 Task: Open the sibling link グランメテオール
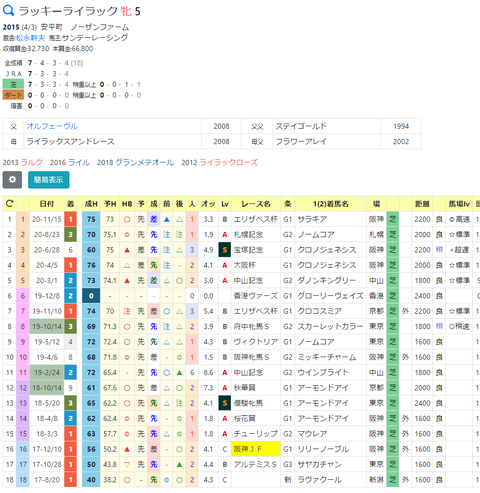144,162
